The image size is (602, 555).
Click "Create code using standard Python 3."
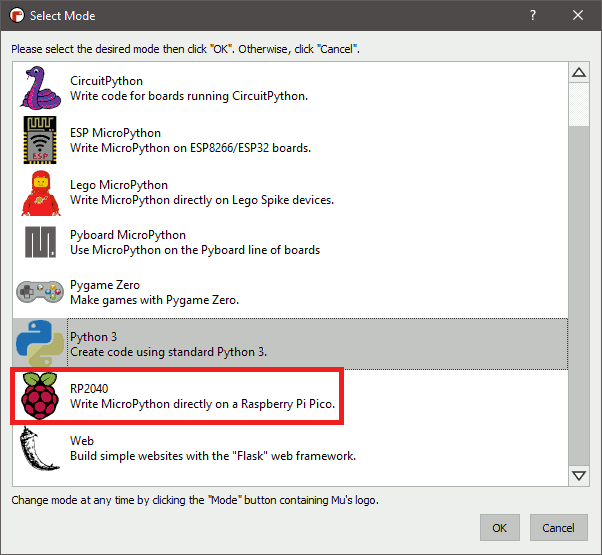169,352
